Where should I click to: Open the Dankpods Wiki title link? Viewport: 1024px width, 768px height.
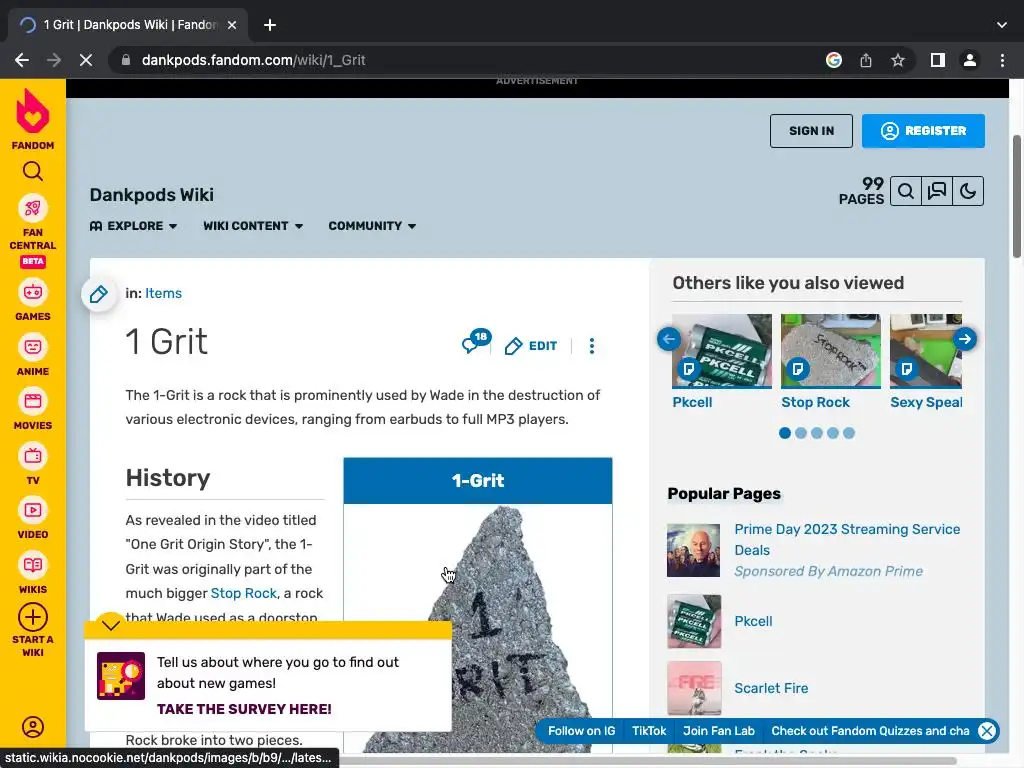(152, 195)
